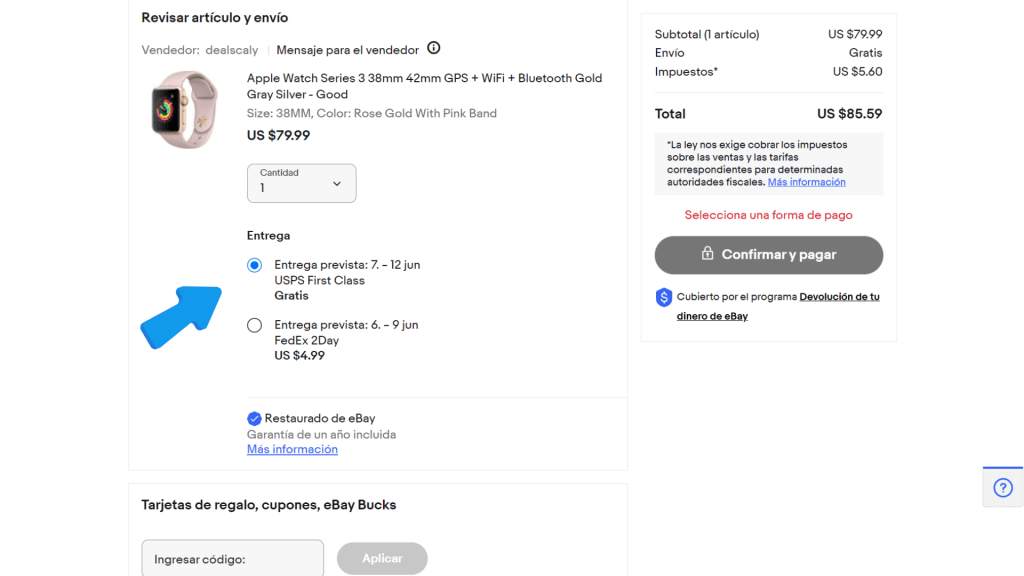
Task: Select USPS First Class free delivery option
Action: click(x=255, y=265)
